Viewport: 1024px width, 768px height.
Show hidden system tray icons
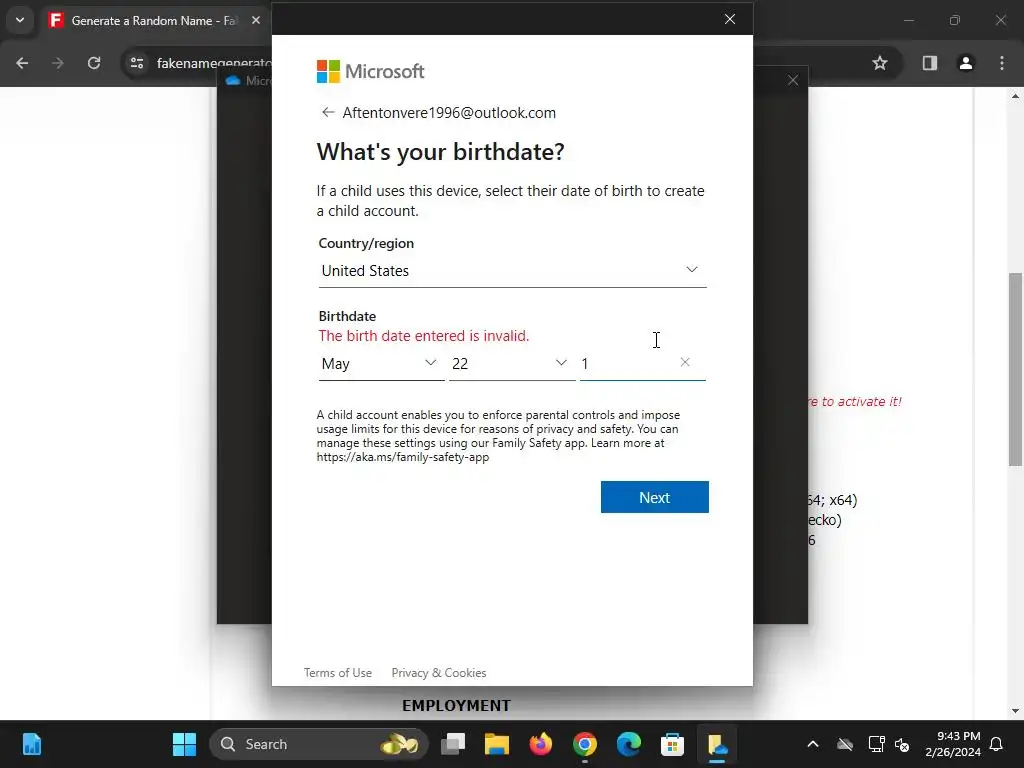pyautogui.click(x=813, y=744)
